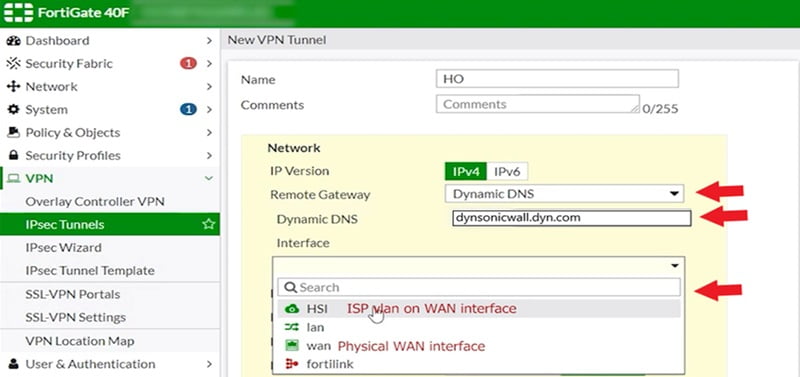Click the interface Search field

click(x=479, y=287)
